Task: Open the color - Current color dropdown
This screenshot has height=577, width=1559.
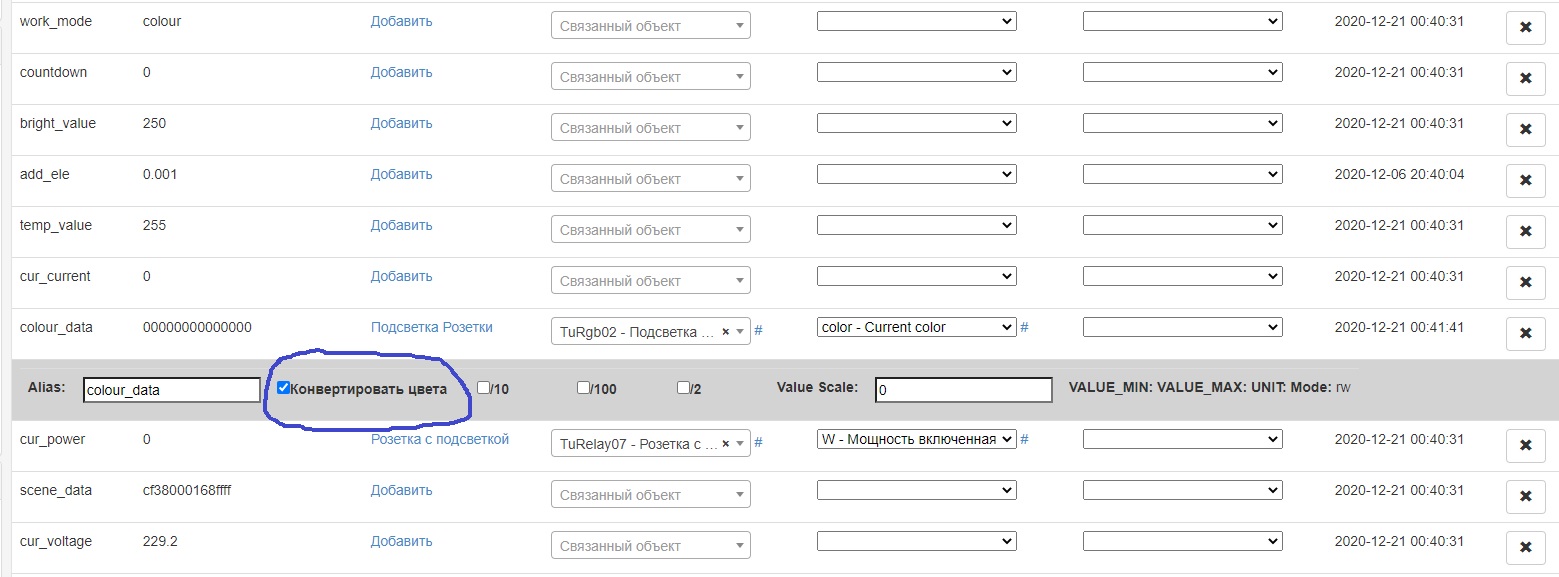Action: click(x=916, y=327)
